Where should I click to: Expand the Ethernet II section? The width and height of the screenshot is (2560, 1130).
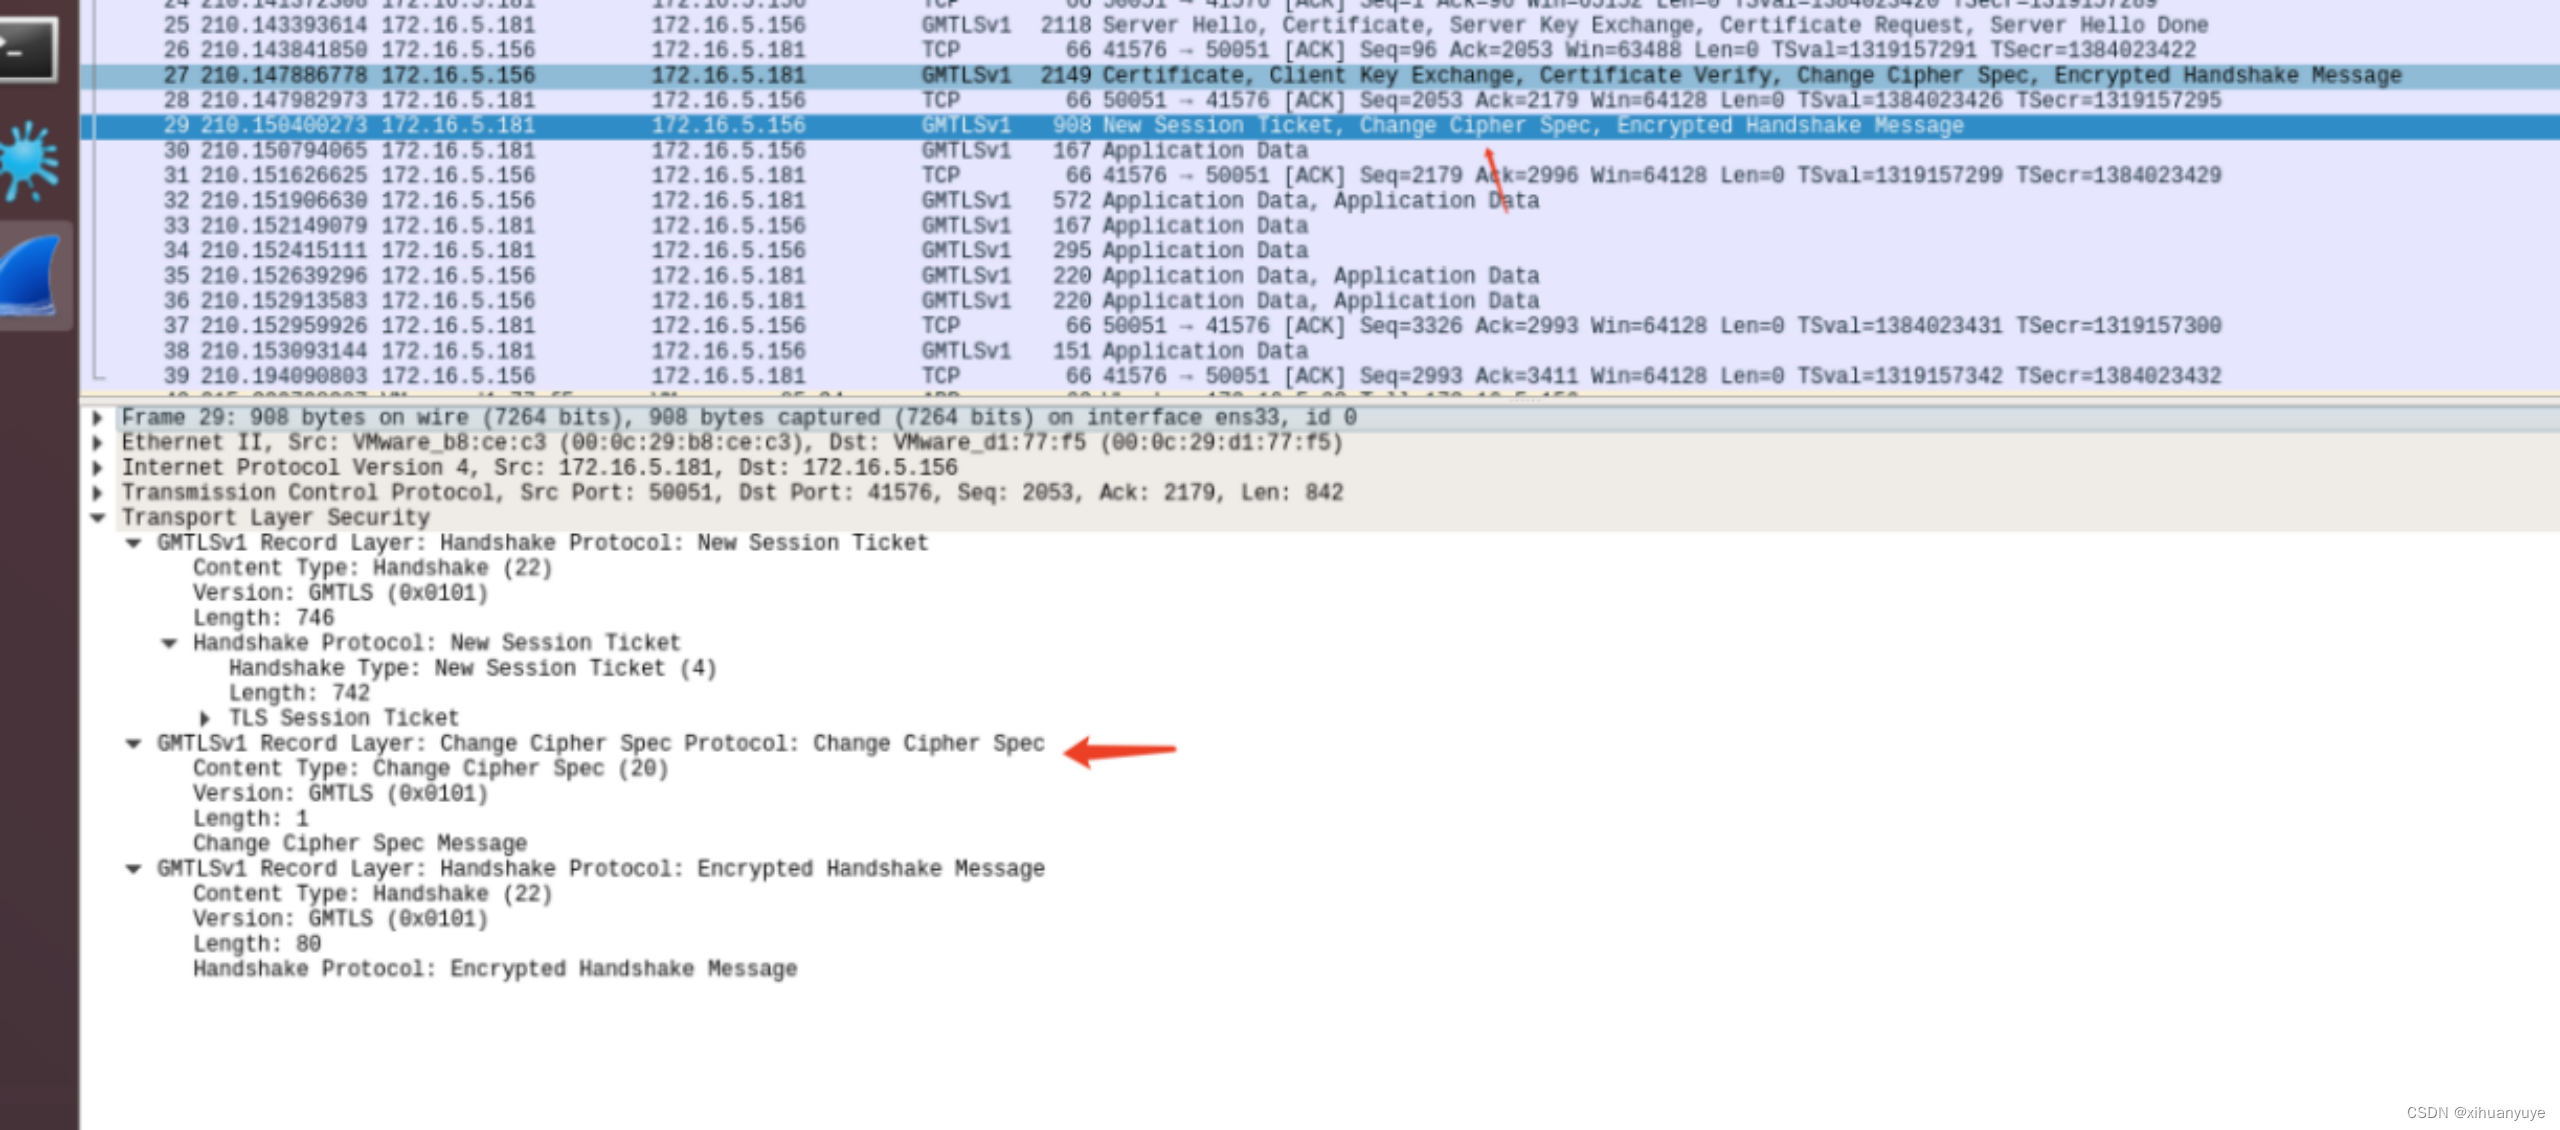click(x=98, y=443)
